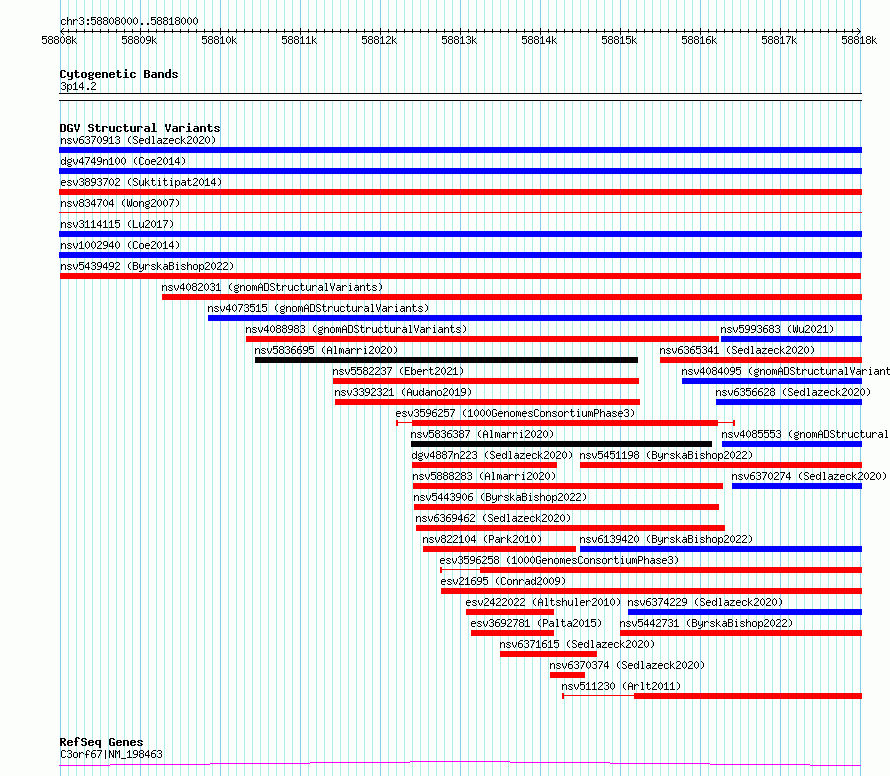Screen dimensions: 890x776
Task: Open nsv5836387 (Almarri2020) label
Action: 482,434
